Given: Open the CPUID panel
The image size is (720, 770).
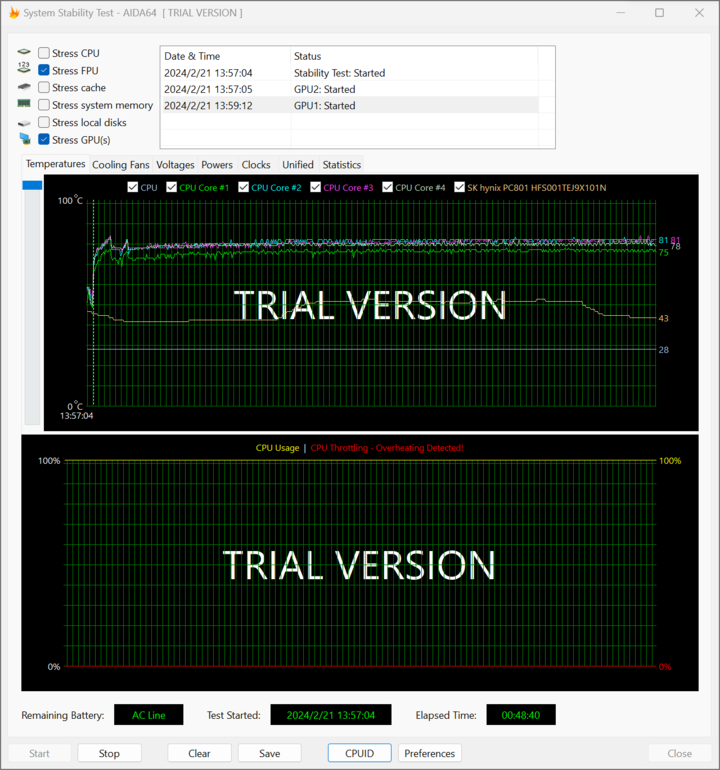Looking at the screenshot, I should [x=360, y=753].
